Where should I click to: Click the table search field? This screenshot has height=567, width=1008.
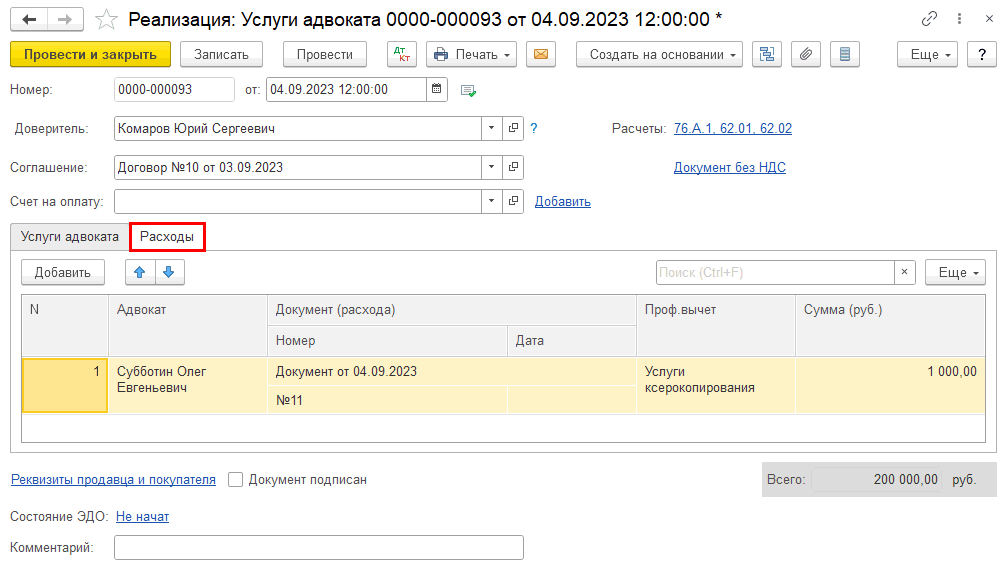774,272
